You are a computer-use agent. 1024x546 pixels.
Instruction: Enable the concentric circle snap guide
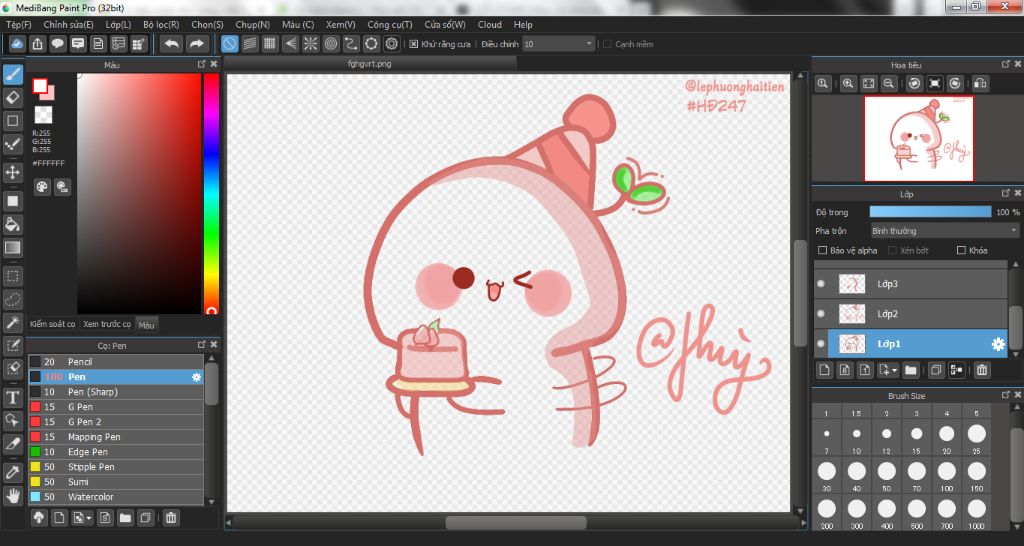[331, 44]
